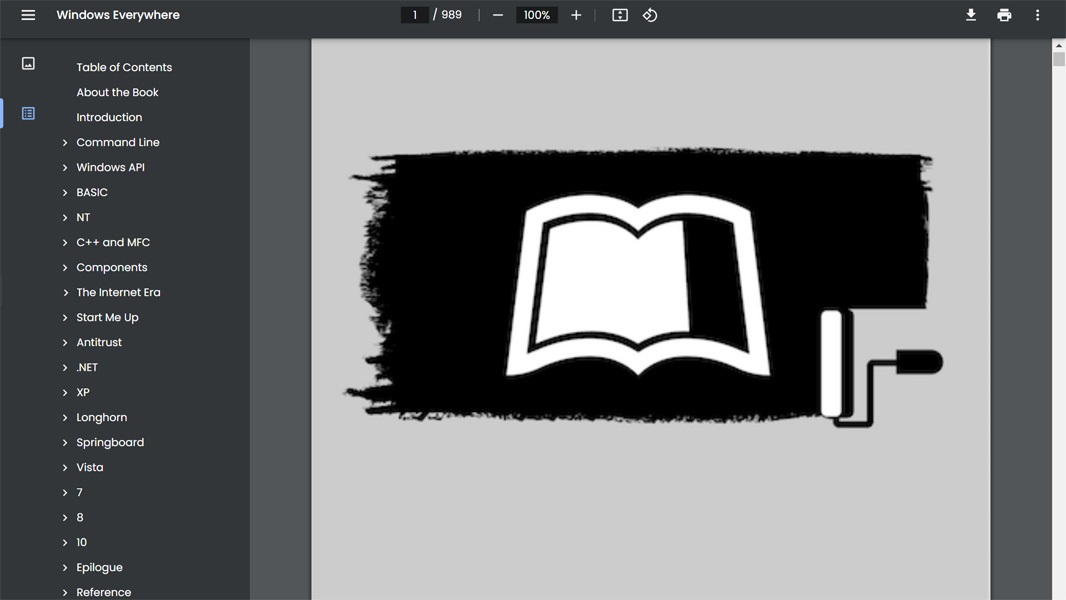1066x600 pixels.
Task: Expand the Windows API outline section
Action: (65, 168)
